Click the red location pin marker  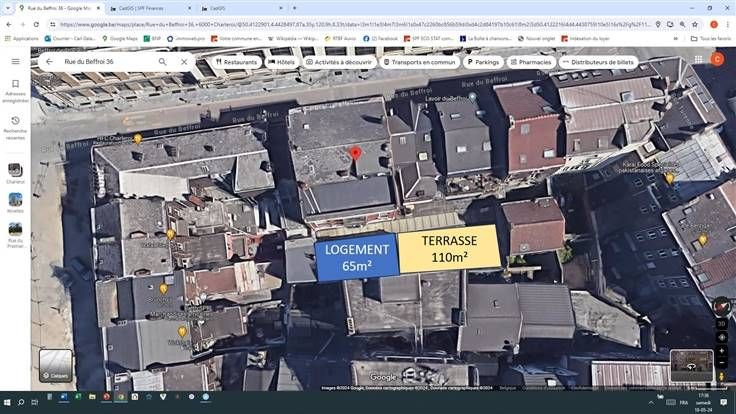coord(354,153)
